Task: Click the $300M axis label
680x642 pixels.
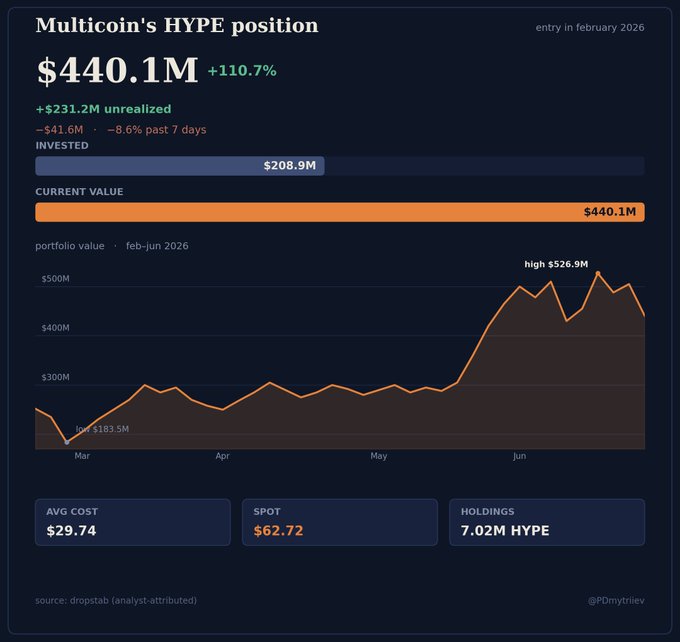Action: coord(56,377)
